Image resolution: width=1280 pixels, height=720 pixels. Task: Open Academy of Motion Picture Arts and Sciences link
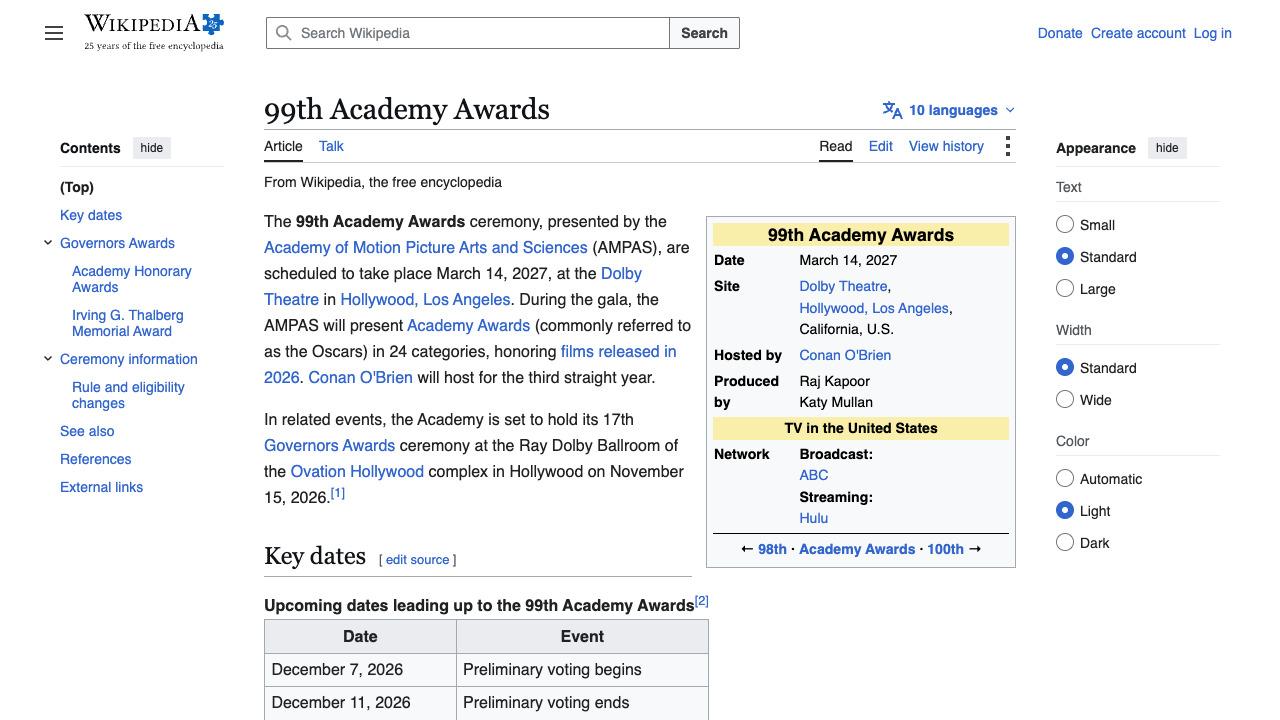[426, 247]
